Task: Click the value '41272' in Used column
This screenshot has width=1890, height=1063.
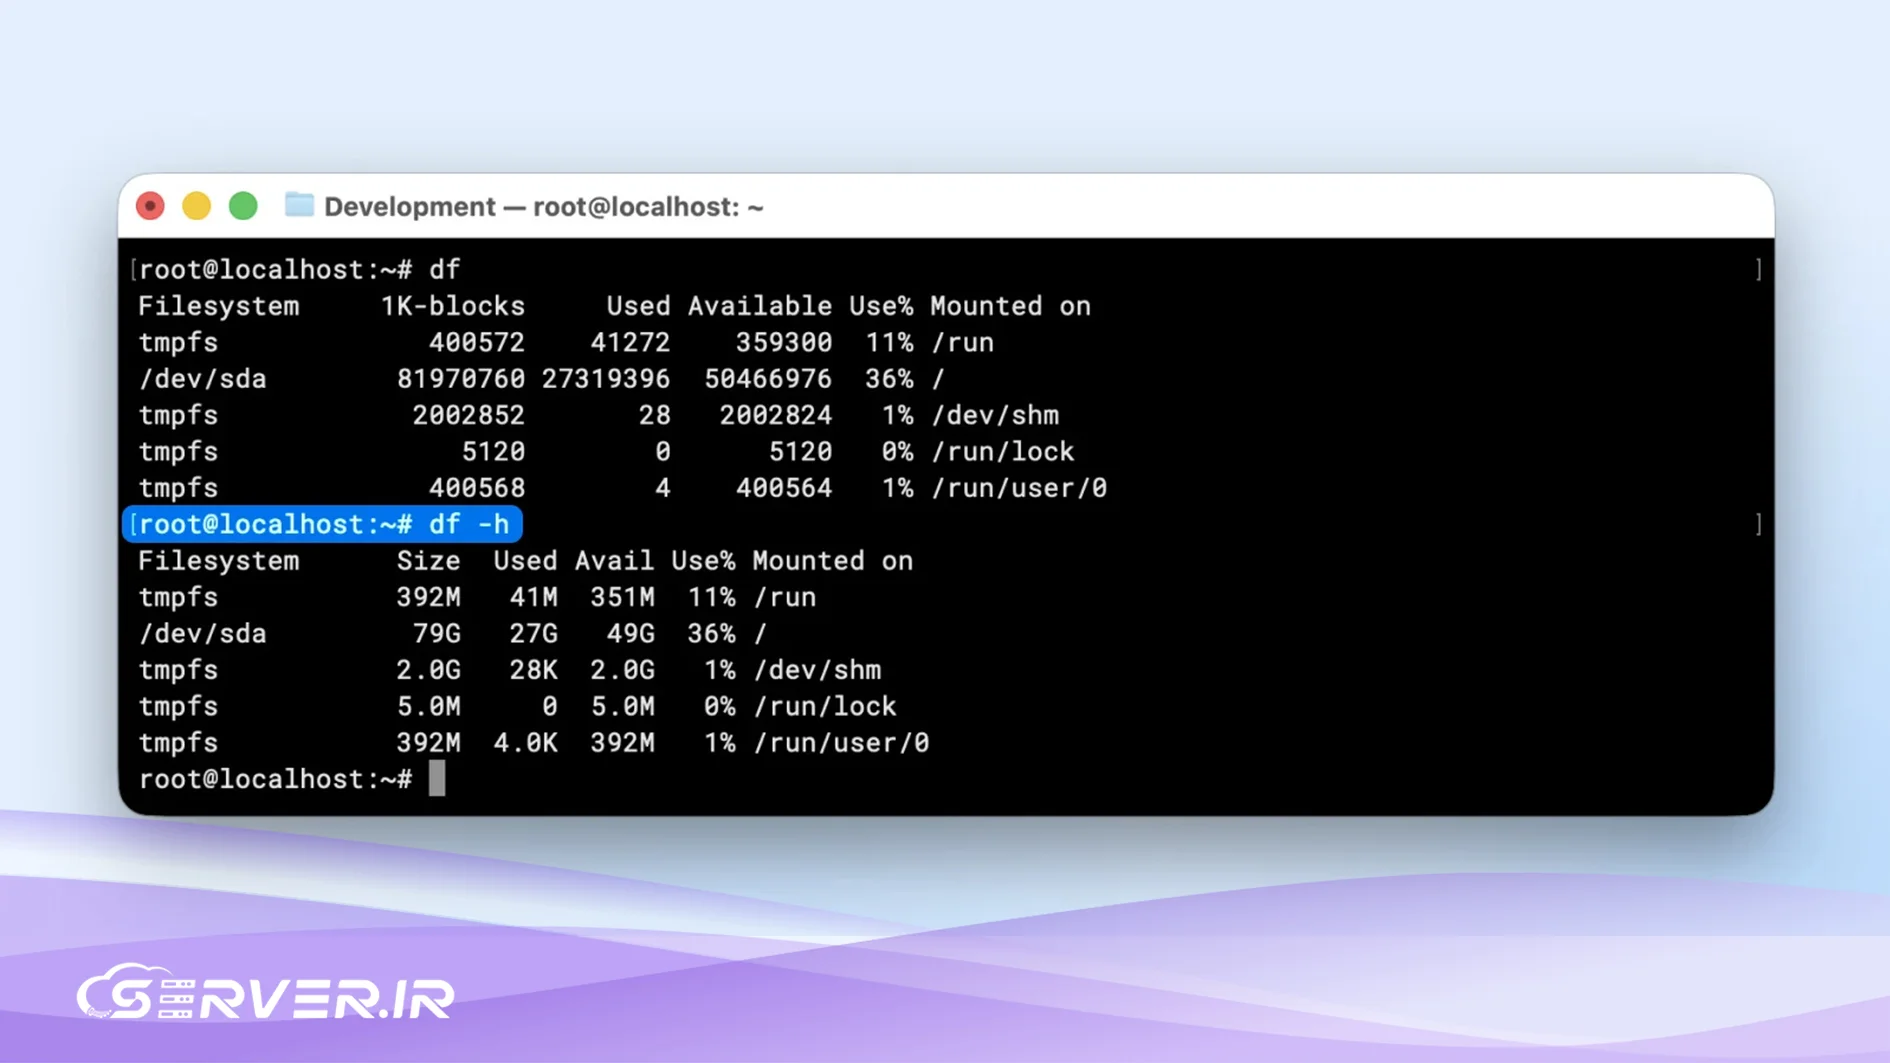Action: 630,342
